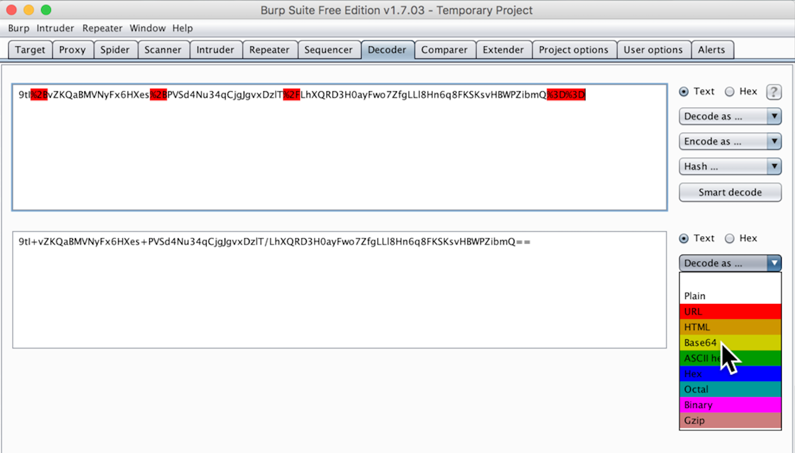795x453 pixels.
Task: Open the User options tab
Action: tap(653, 50)
